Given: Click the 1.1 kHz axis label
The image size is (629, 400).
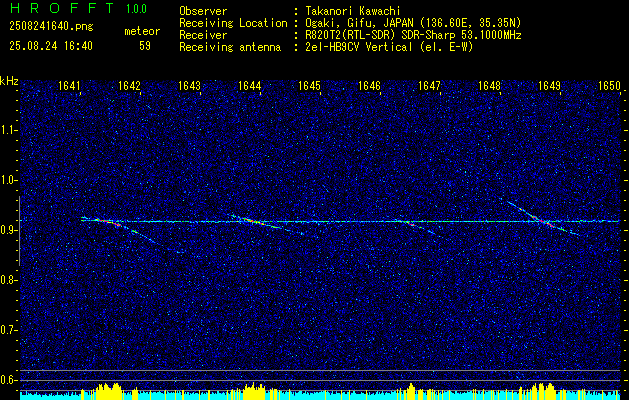Looking at the screenshot, I should (9, 130).
